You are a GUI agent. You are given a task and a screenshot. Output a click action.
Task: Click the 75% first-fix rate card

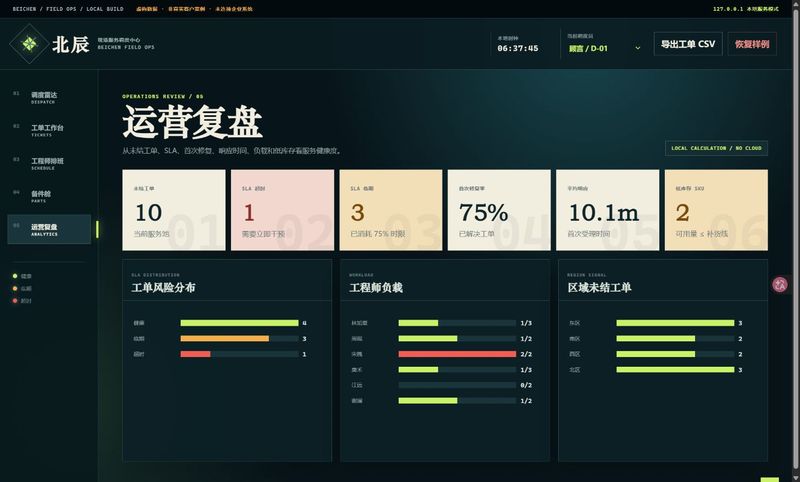499,210
